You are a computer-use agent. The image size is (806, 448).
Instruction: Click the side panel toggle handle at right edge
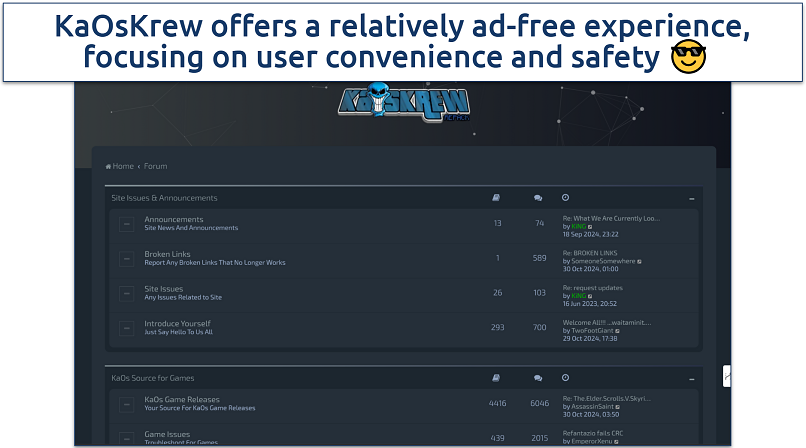[x=726, y=376]
